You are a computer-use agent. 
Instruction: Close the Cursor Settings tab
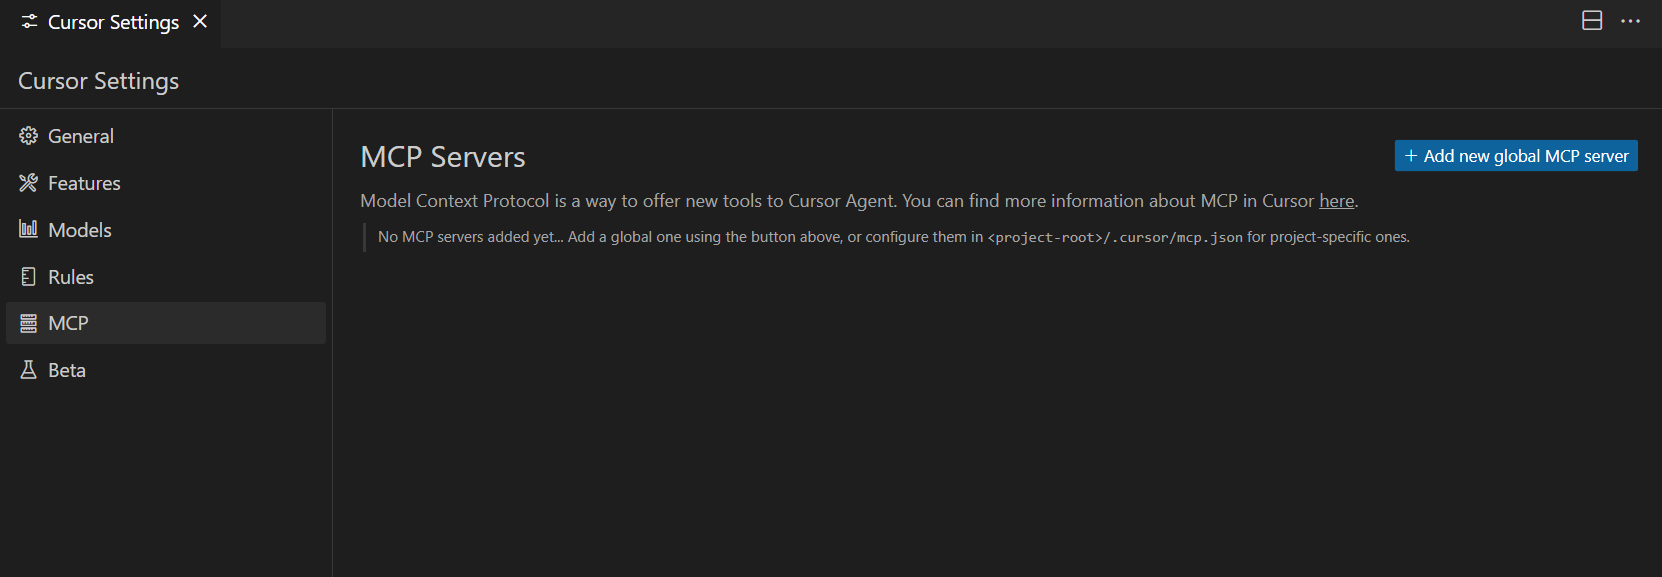click(x=200, y=21)
